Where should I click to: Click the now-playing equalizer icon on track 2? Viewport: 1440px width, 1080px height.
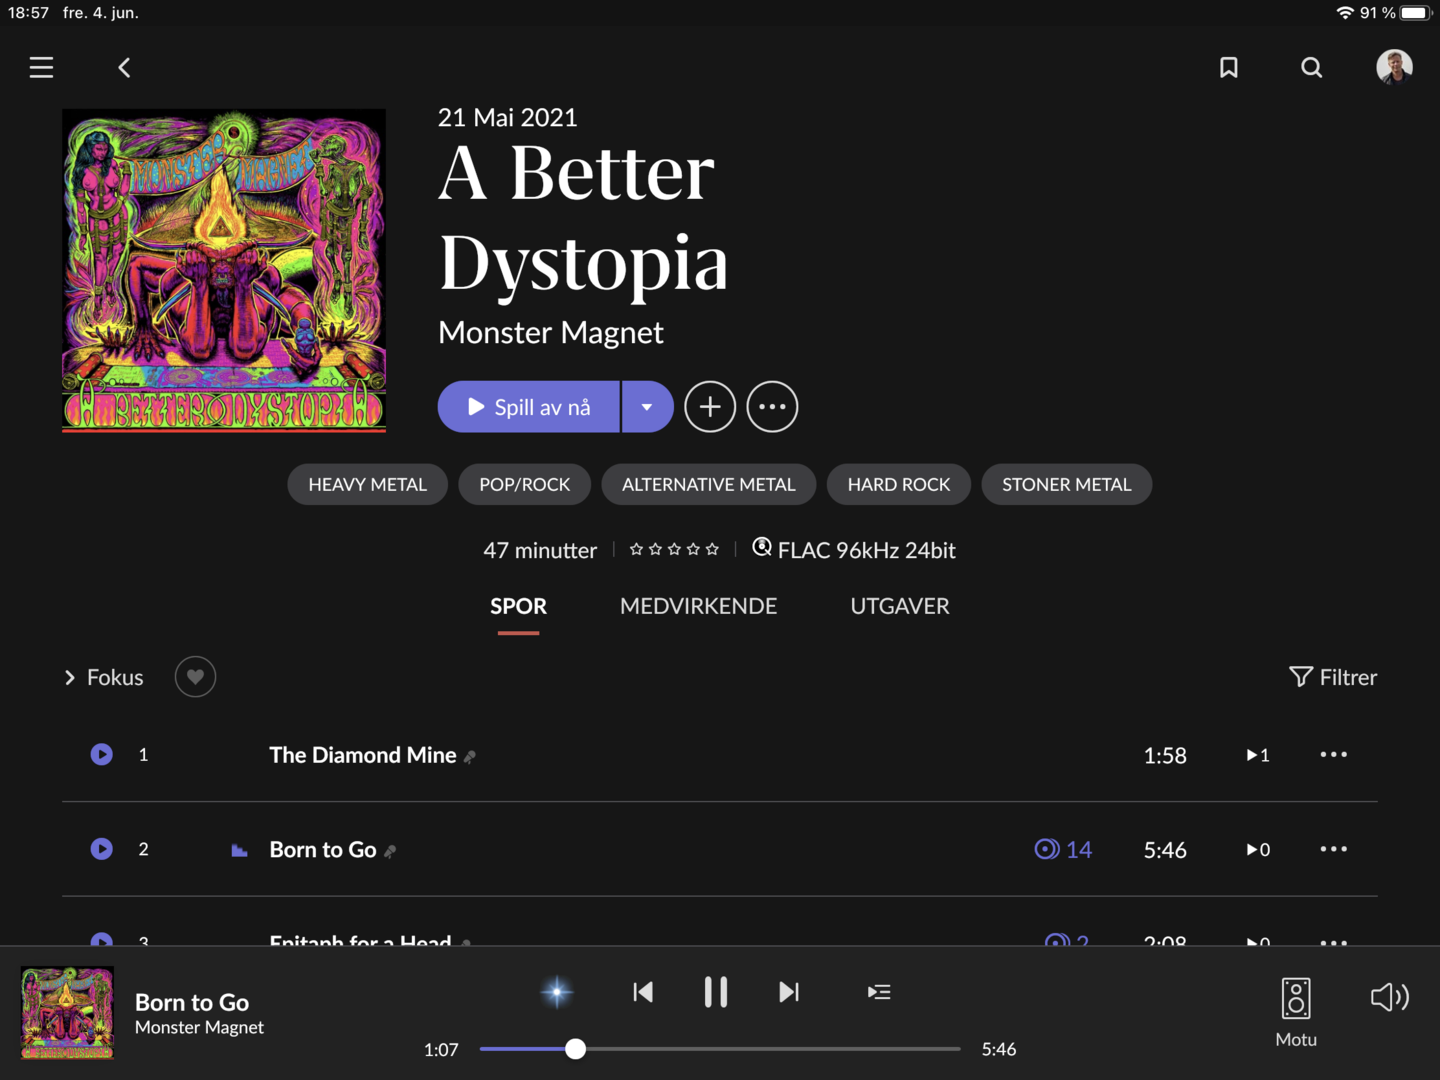239,850
